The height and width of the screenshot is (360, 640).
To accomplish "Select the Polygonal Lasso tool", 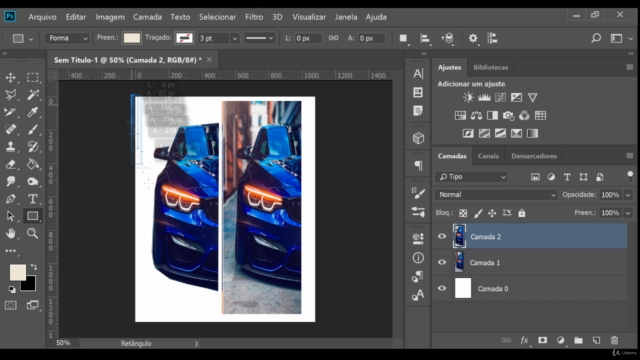I will [11, 94].
